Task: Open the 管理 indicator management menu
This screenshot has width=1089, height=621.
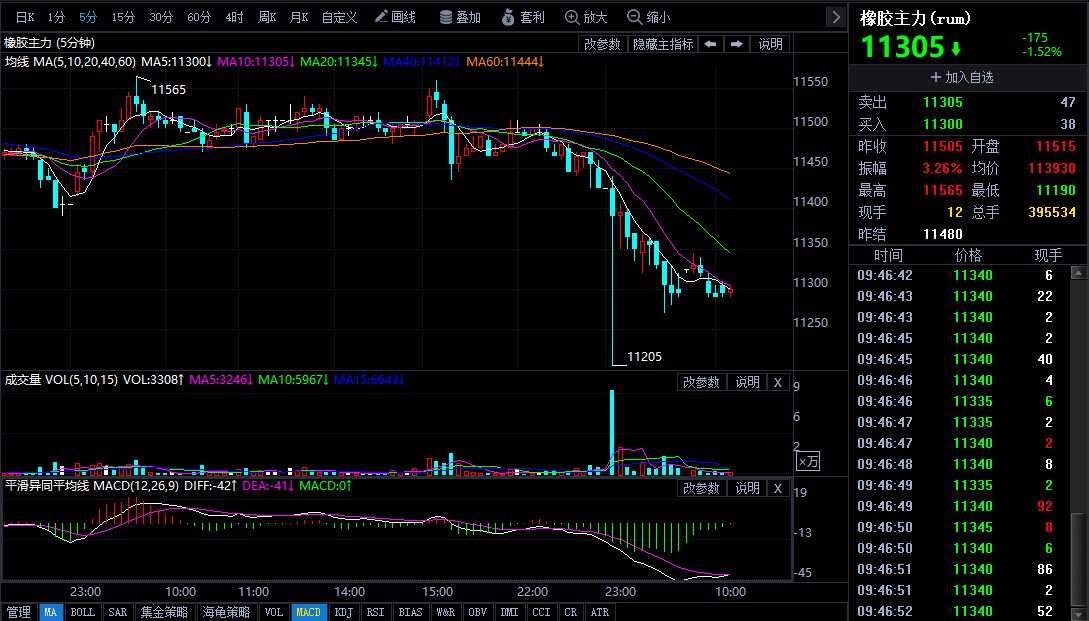Action: click(x=18, y=612)
